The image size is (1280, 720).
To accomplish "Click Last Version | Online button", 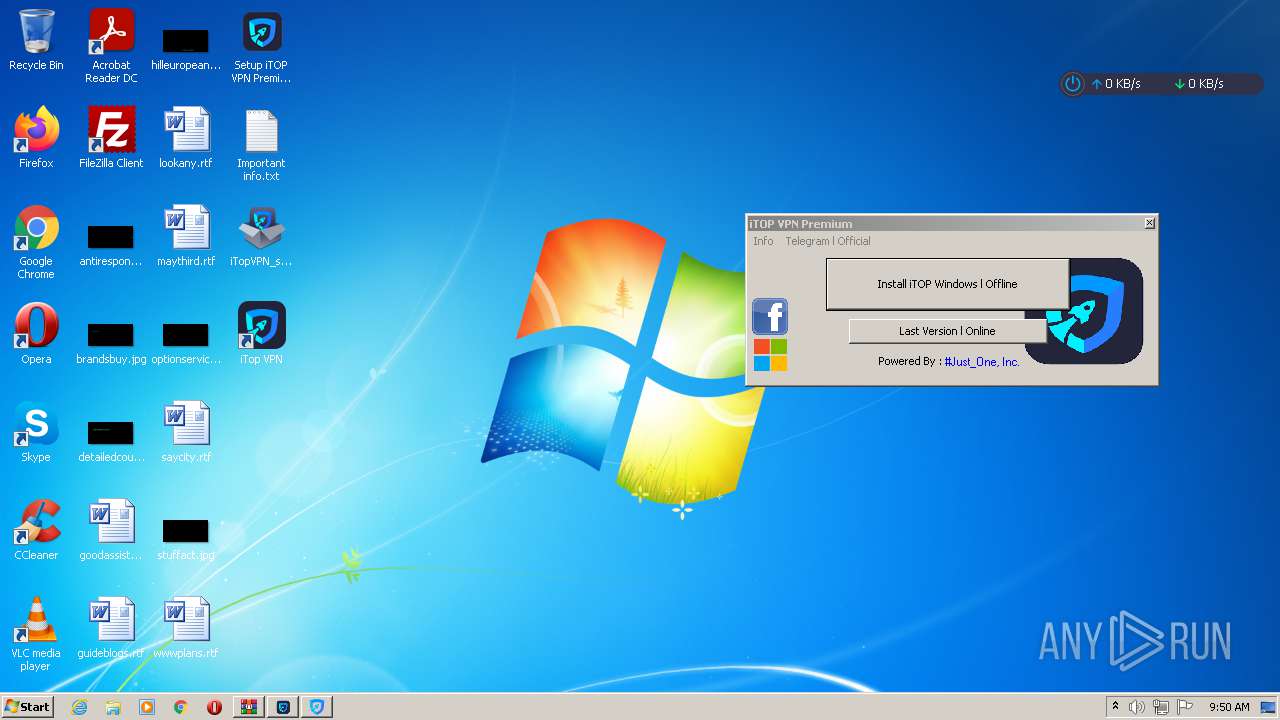I will click(947, 331).
